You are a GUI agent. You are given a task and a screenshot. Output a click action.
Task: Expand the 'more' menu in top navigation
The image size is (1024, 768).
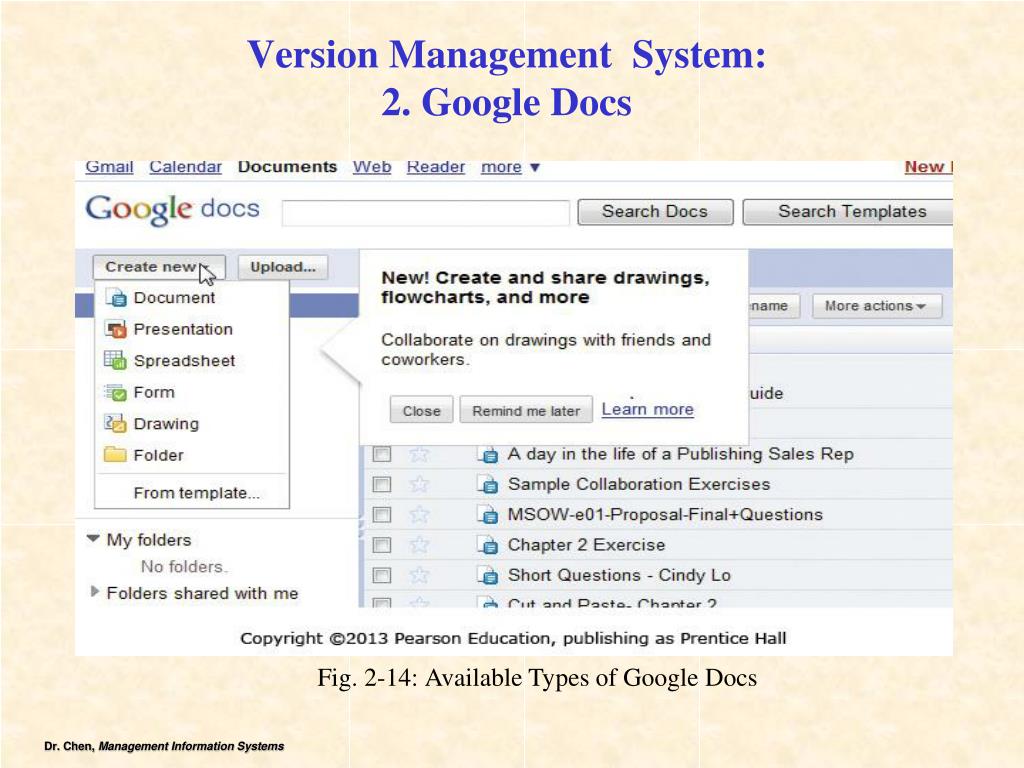coord(511,167)
